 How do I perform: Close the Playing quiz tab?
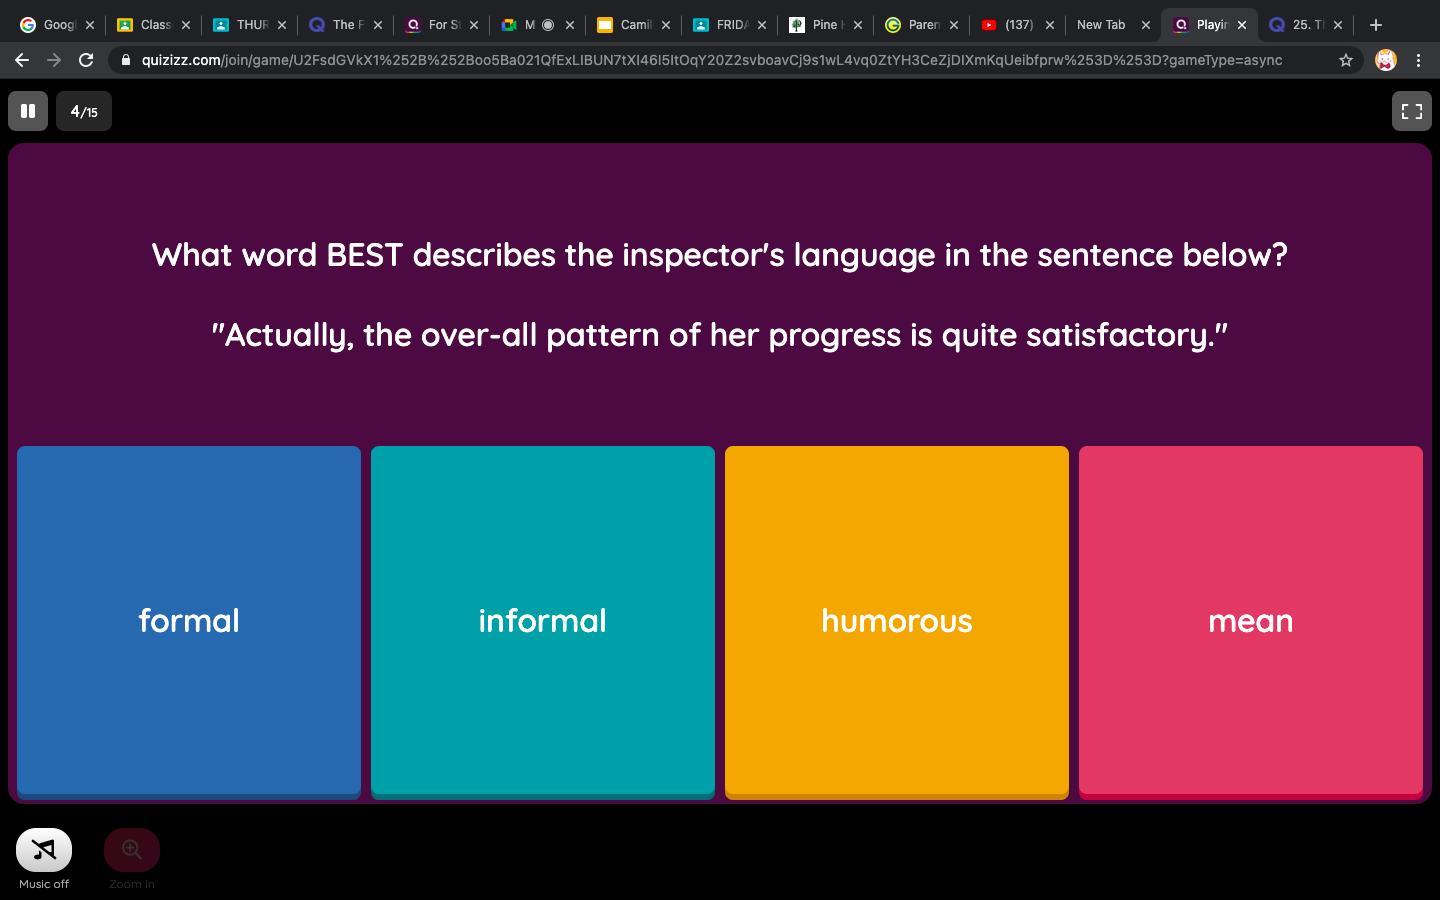[1242, 25]
